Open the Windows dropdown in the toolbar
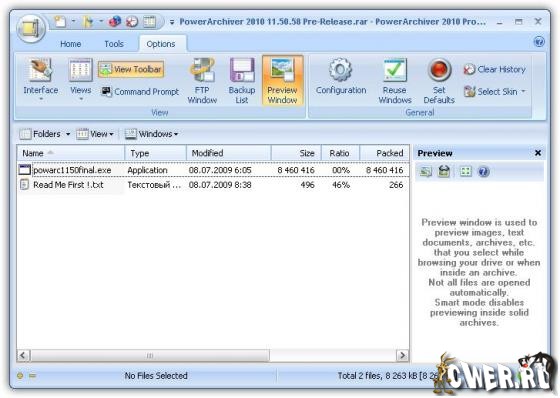The height and width of the screenshot is (398, 560). click(x=151, y=134)
